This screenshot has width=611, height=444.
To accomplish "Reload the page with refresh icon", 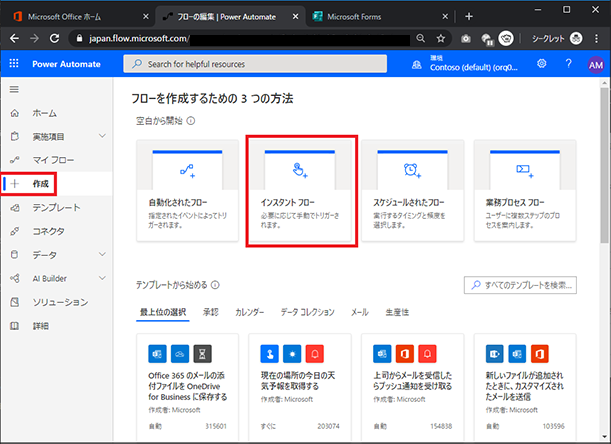I will pos(55,38).
